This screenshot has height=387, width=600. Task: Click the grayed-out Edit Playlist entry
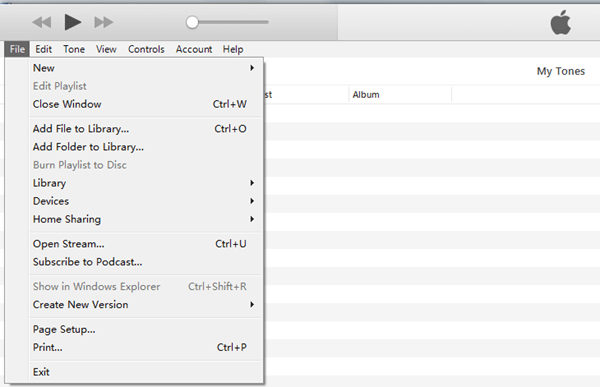coord(146,86)
